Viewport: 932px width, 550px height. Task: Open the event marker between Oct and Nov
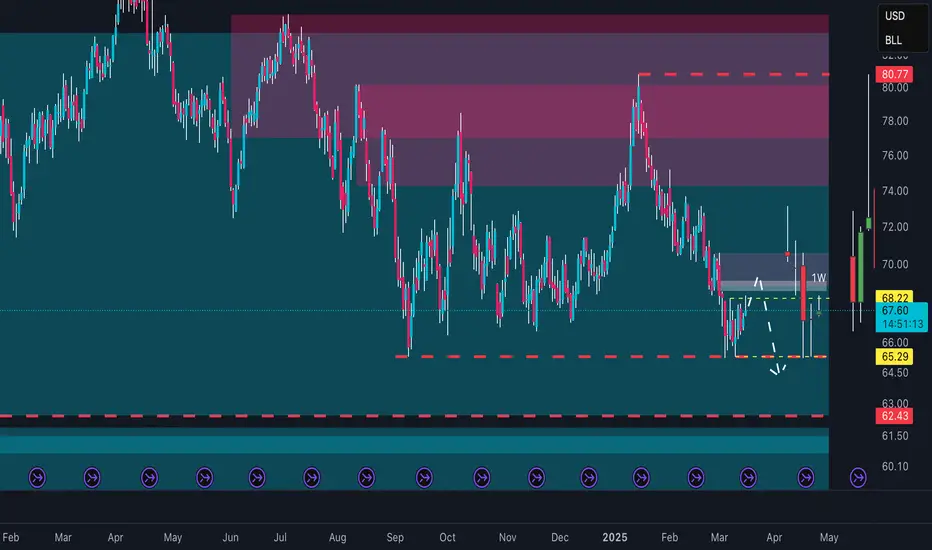(x=481, y=477)
